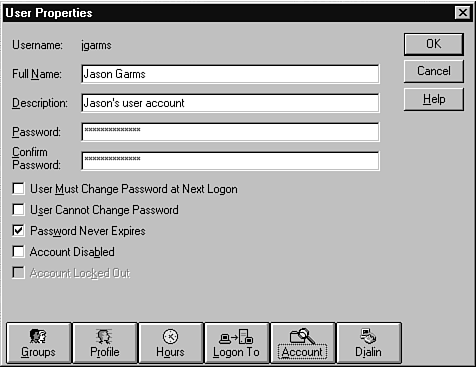Open the Profile settings icon button
The image size is (476, 368).
105,343
